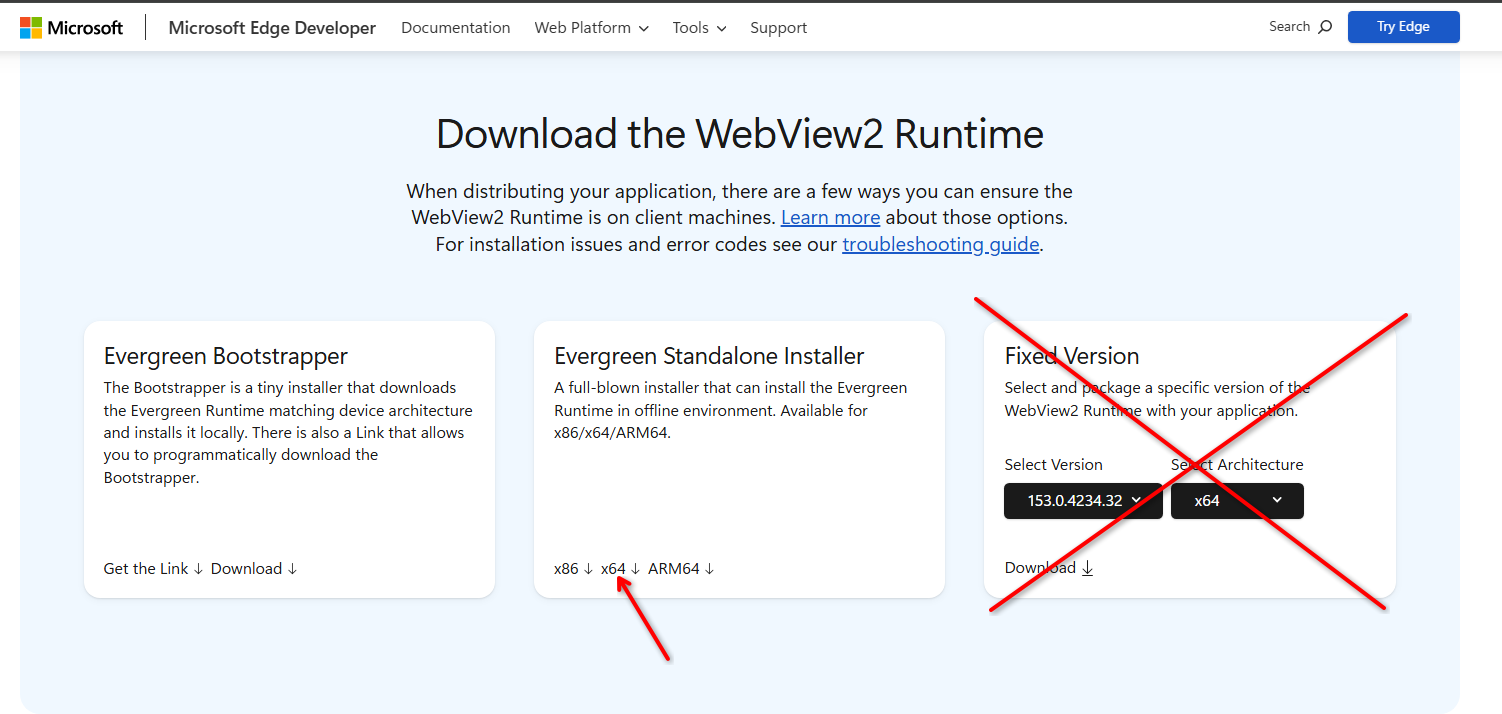Open the Select Version dropdown 153.0.4234.32
Screen dimensions: 1502x714
(x=1083, y=501)
